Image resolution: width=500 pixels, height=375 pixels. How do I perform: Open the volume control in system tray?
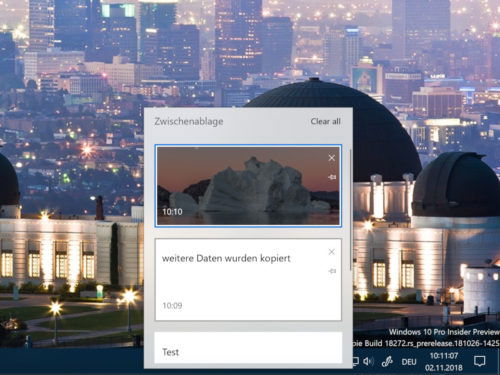coord(368,361)
